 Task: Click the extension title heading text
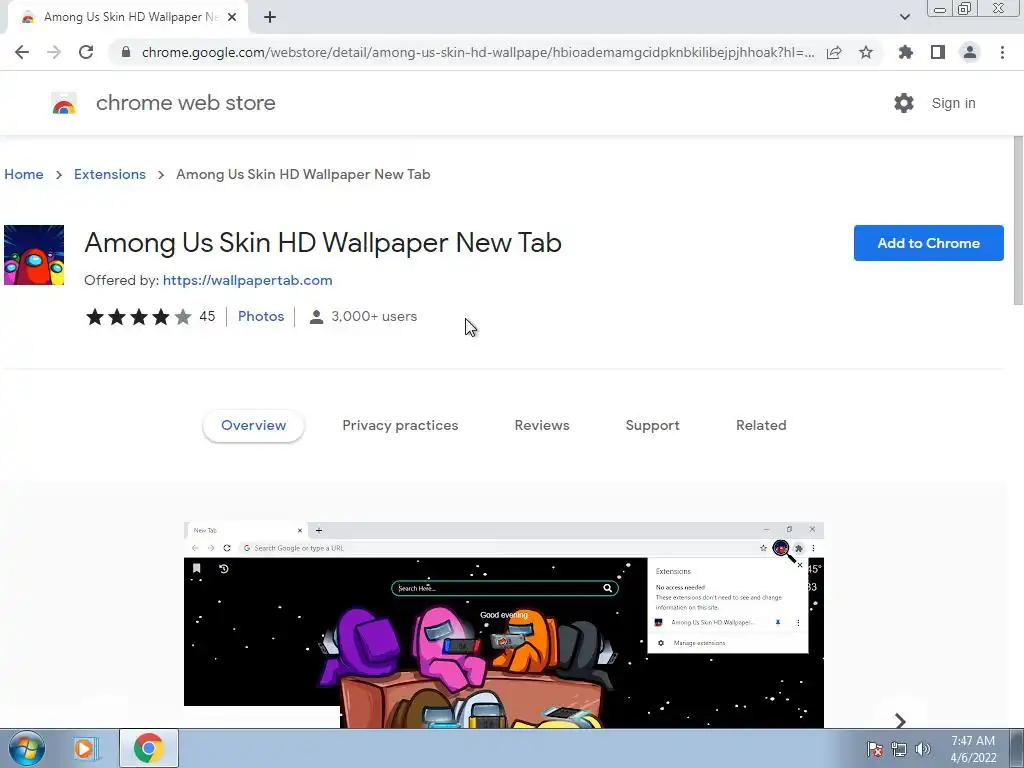[323, 243]
